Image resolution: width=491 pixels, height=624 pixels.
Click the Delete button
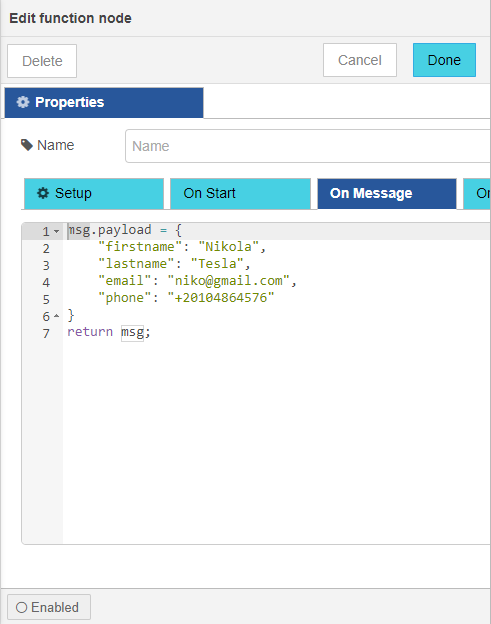click(x=42, y=61)
